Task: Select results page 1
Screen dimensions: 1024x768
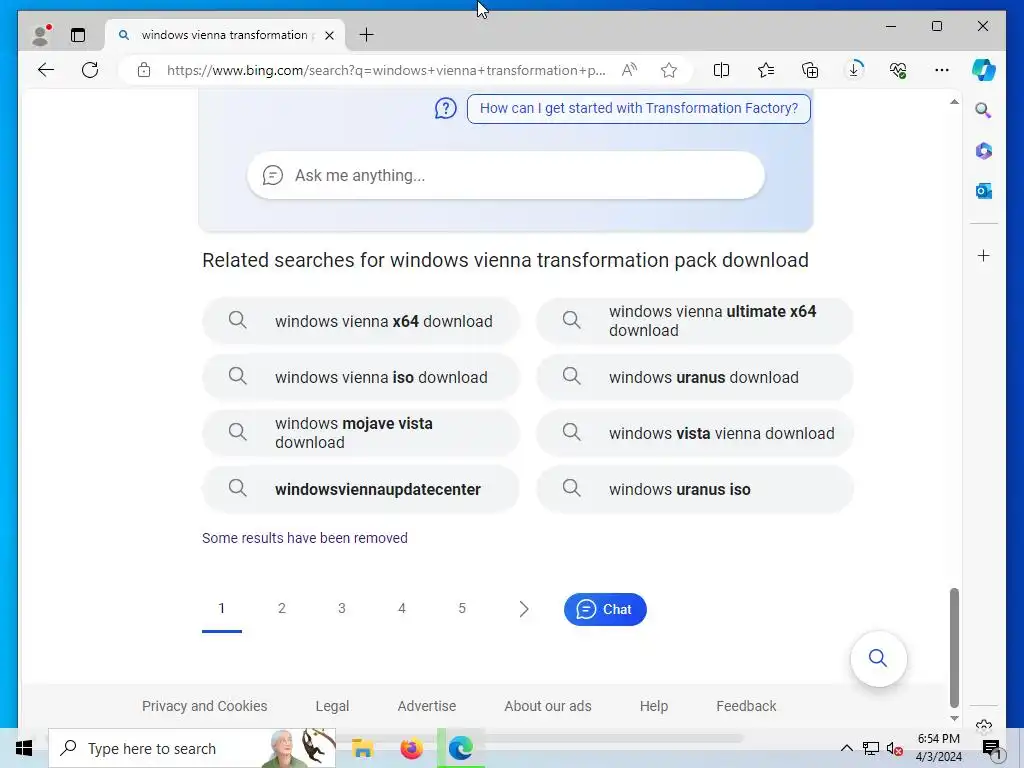Action: 222,609
